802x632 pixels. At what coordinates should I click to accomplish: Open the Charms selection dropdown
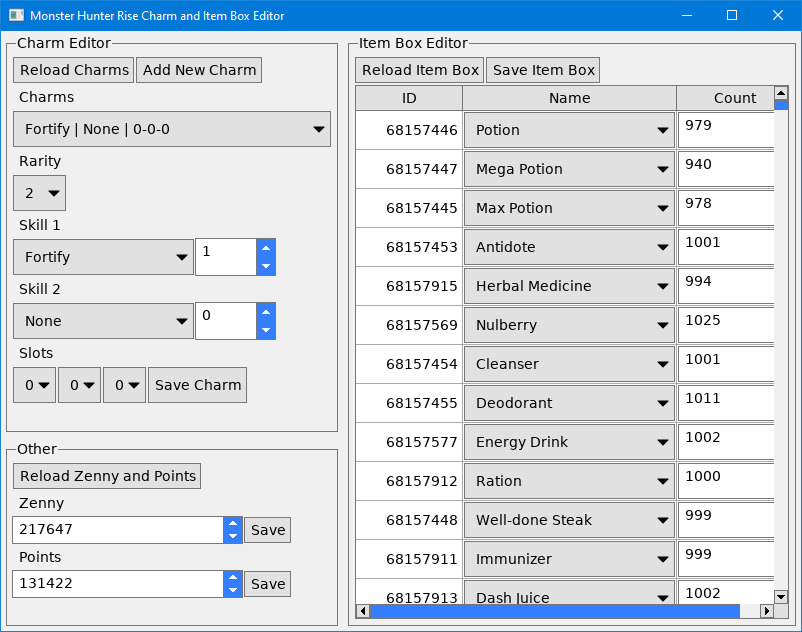172,129
